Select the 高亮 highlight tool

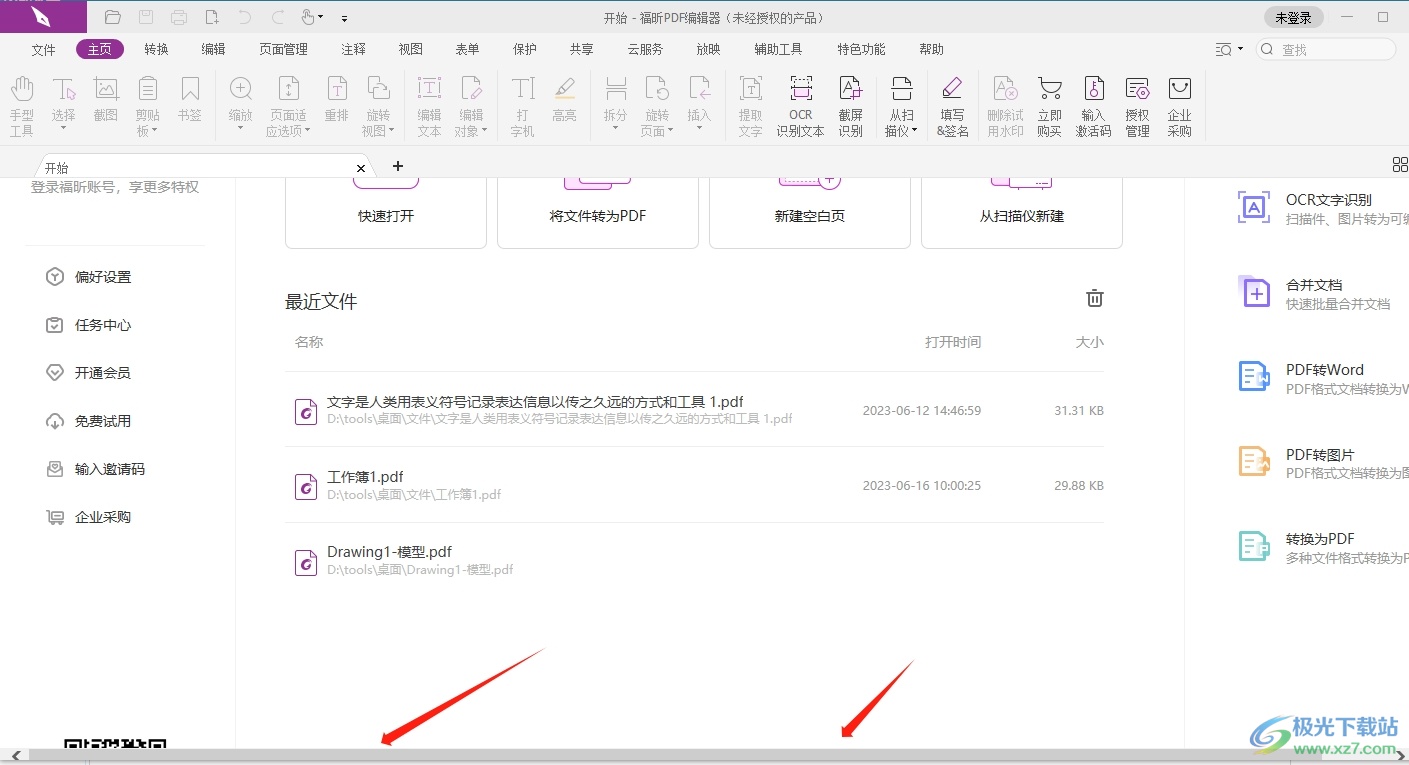(564, 100)
